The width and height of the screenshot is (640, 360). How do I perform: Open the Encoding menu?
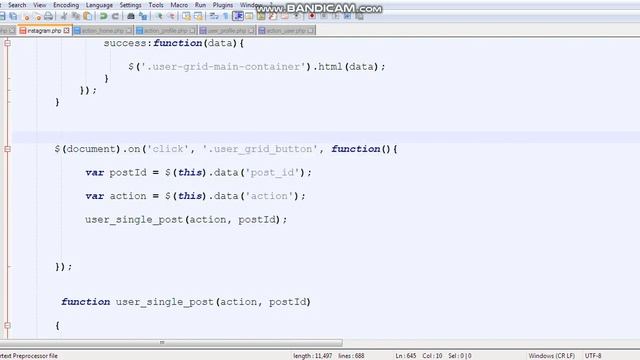pyautogui.click(x=66, y=5)
